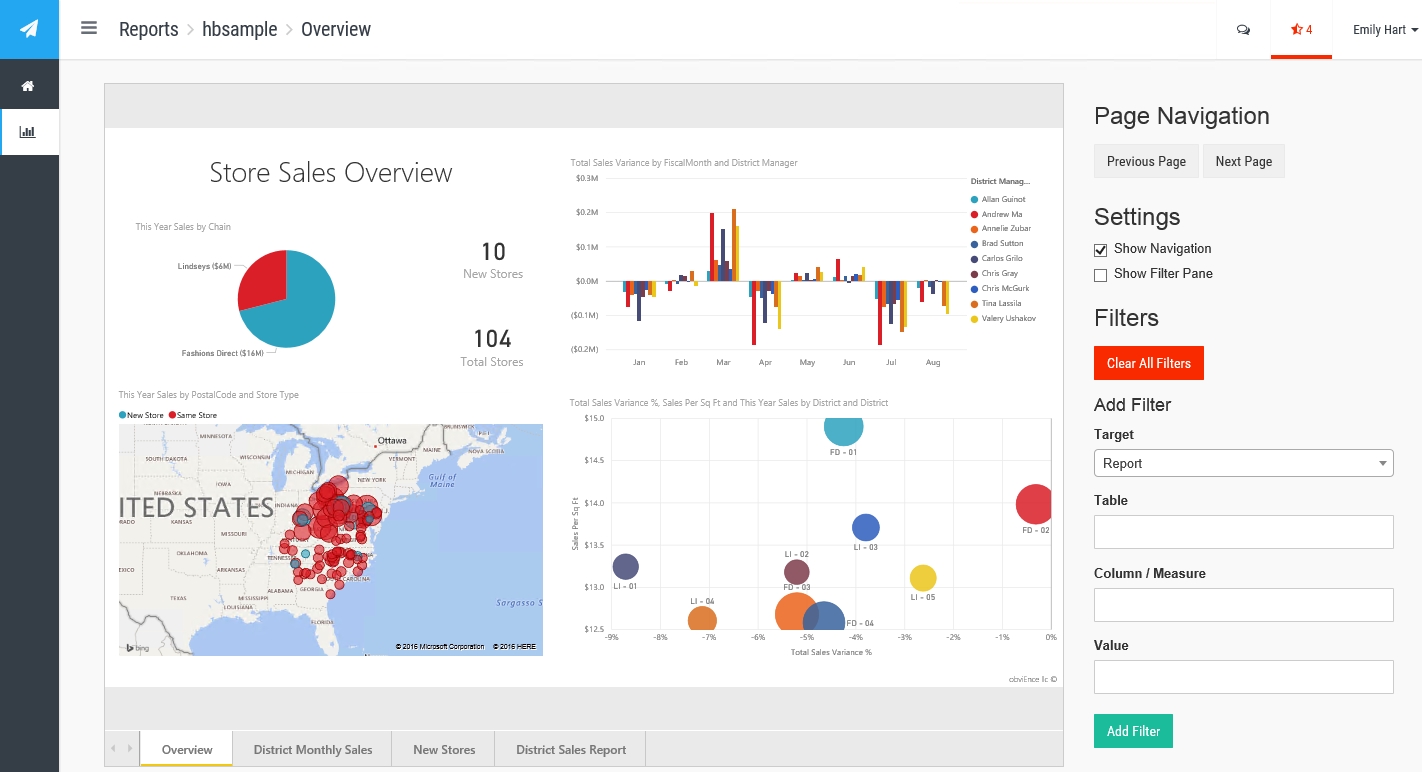1422x772 pixels.
Task: Open the comments chat icon
Action: (x=1243, y=30)
